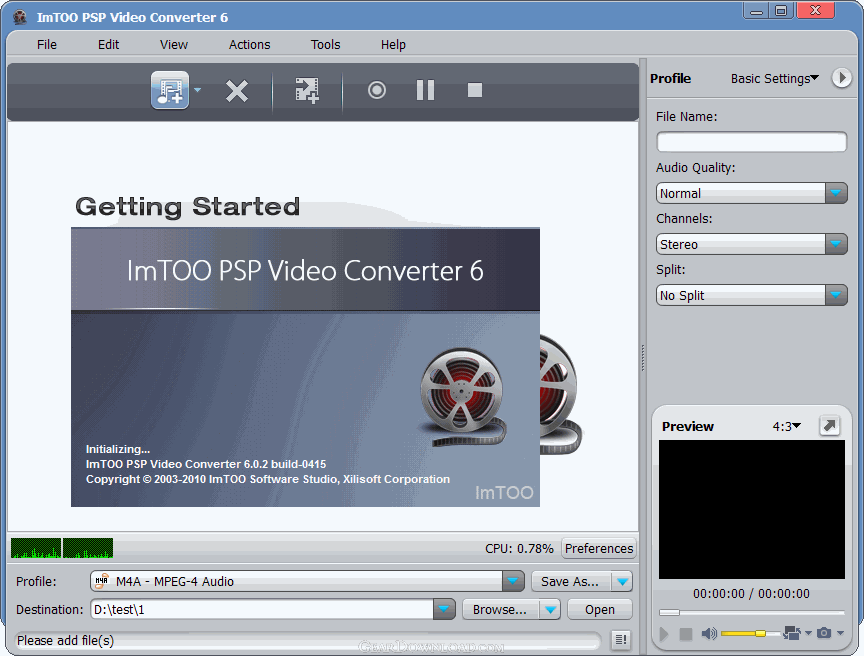Viewport: 864px width, 656px height.
Task: Click the preview video area
Action: pos(752,509)
